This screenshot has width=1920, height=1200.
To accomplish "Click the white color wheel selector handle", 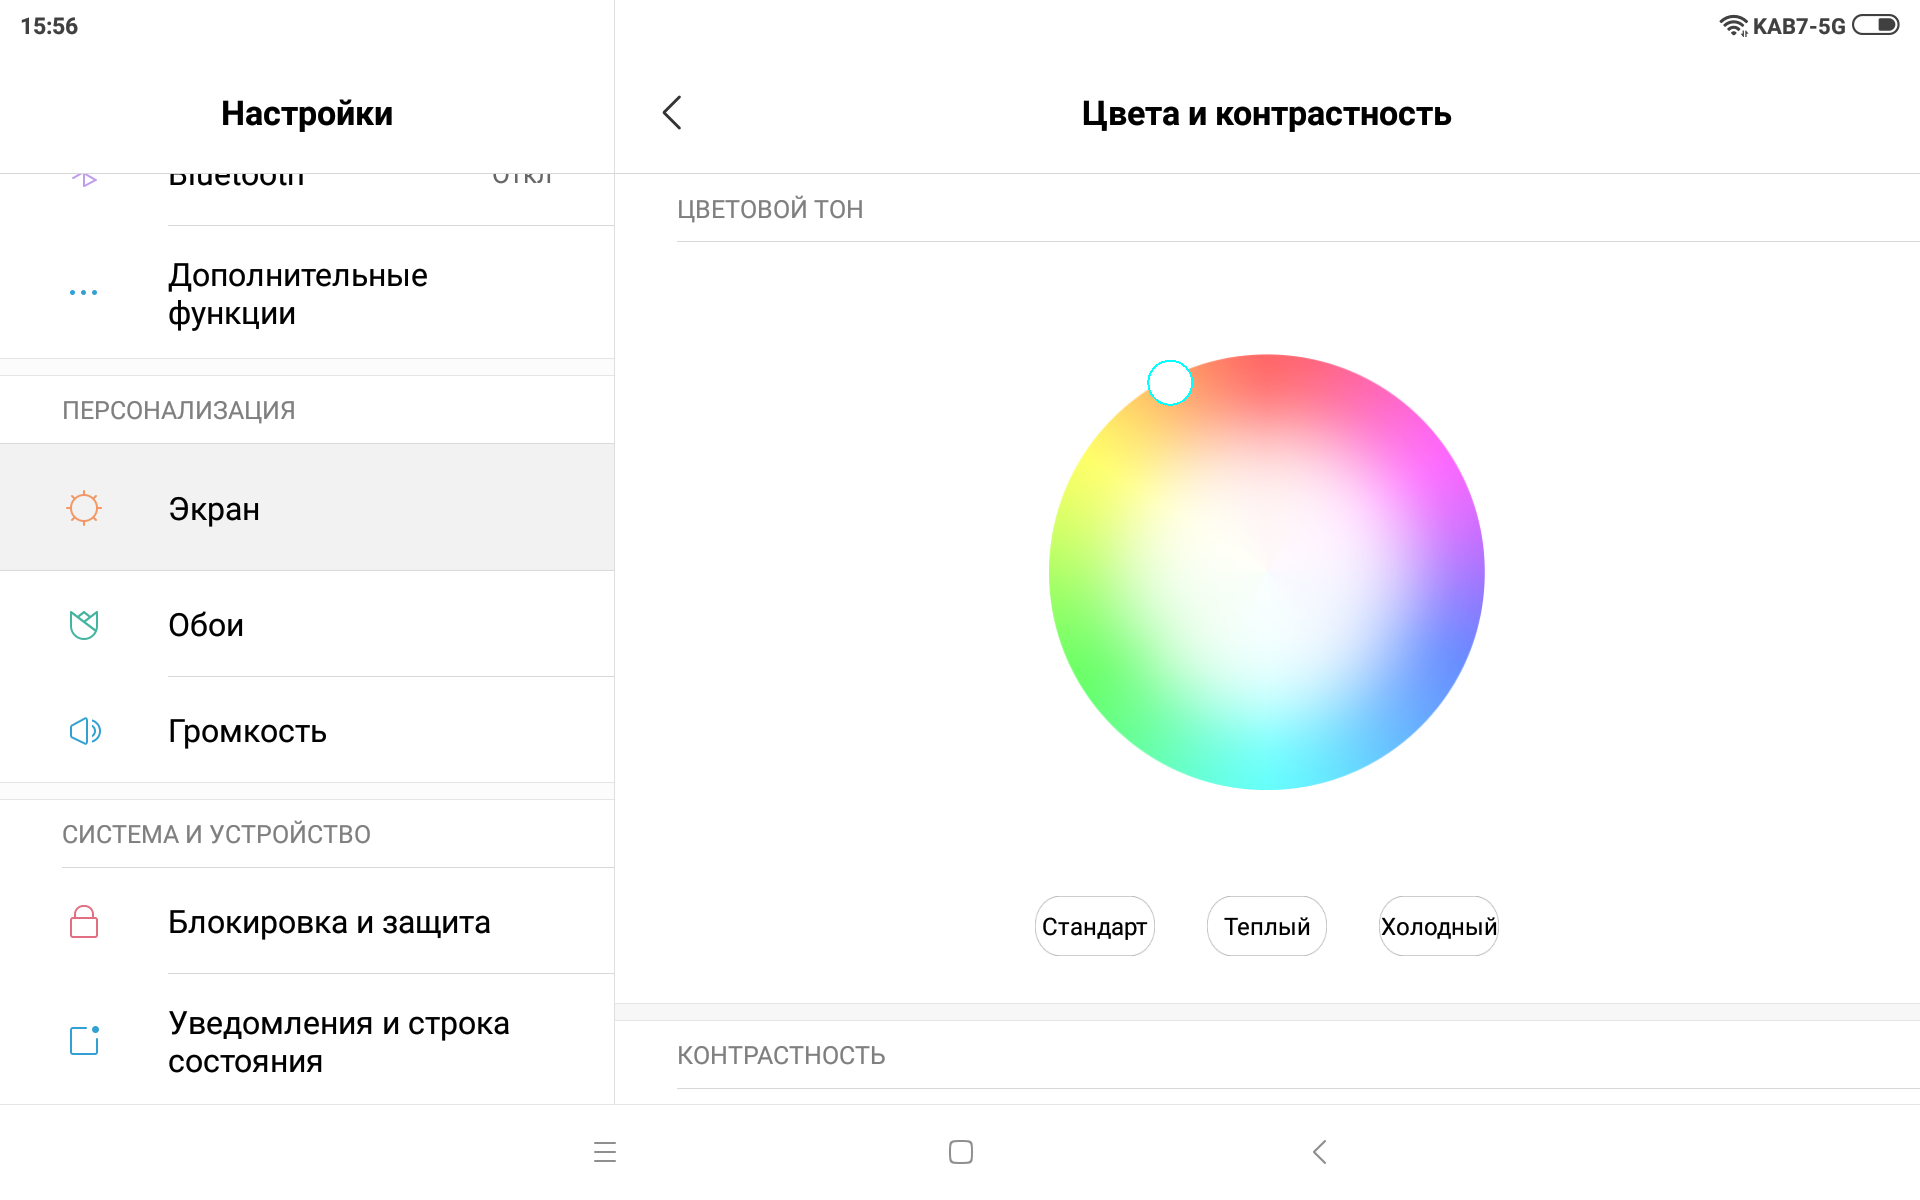I will click(x=1169, y=383).
